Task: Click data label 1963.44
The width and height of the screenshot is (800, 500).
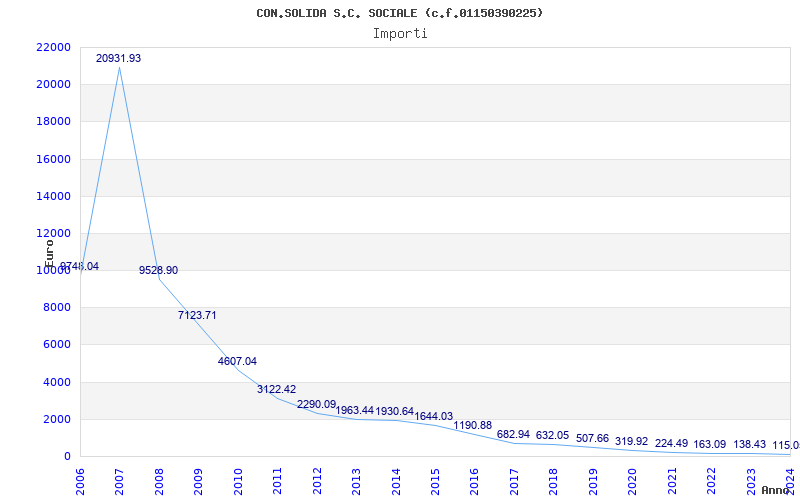Action: click(355, 410)
